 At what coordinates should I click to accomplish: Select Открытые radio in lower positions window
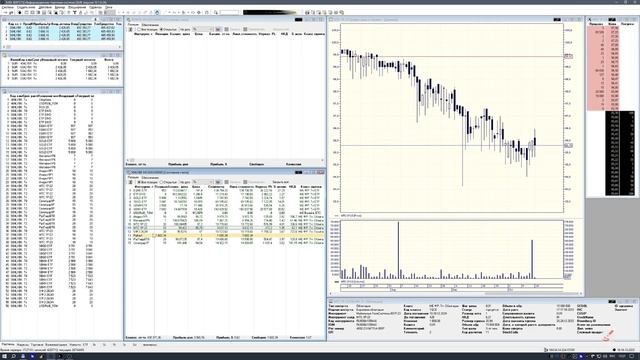click(x=168, y=182)
